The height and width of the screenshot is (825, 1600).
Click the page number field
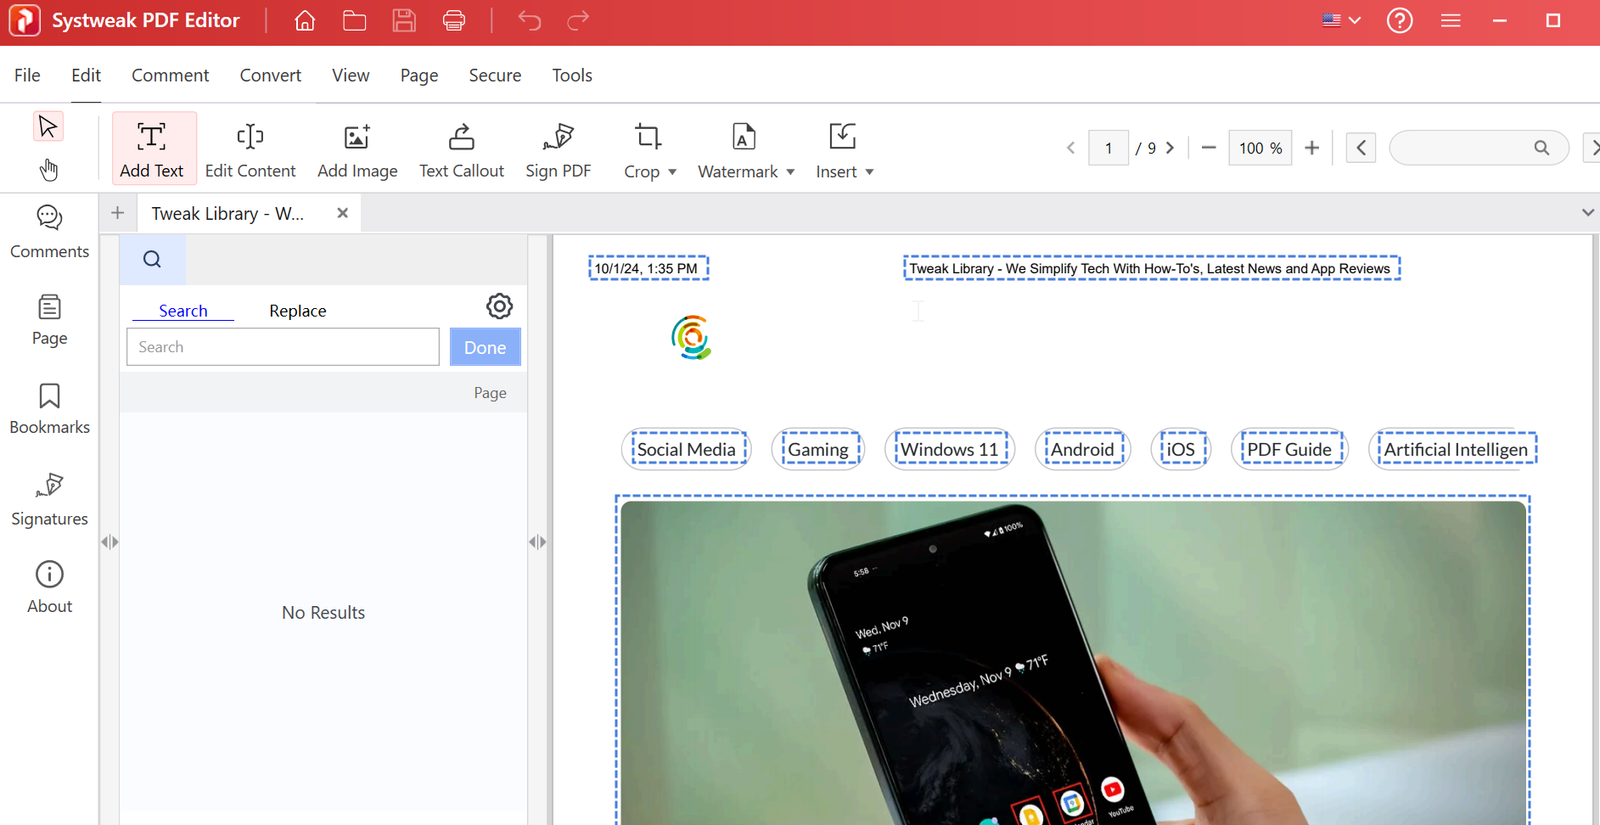(1108, 148)
